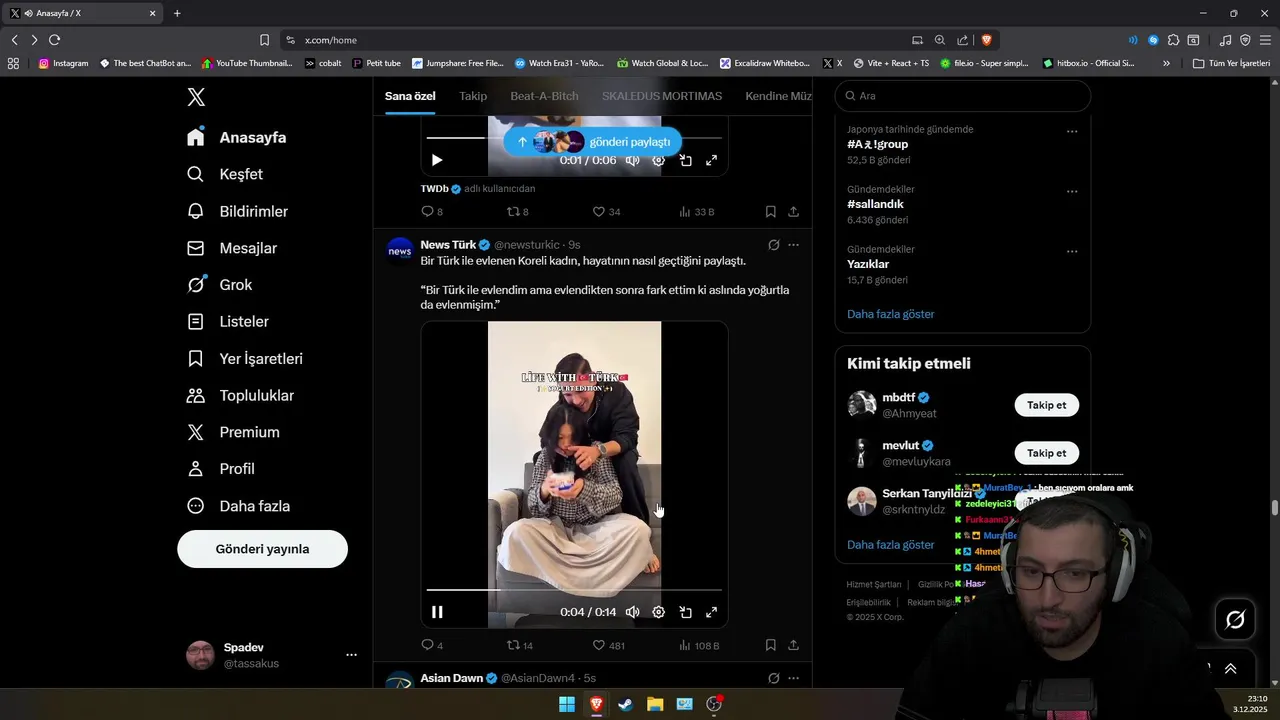Viewport: 1280px width, 720px height.
Task: Open Serkan Tanyildizi profile
Action: [927, 494]
